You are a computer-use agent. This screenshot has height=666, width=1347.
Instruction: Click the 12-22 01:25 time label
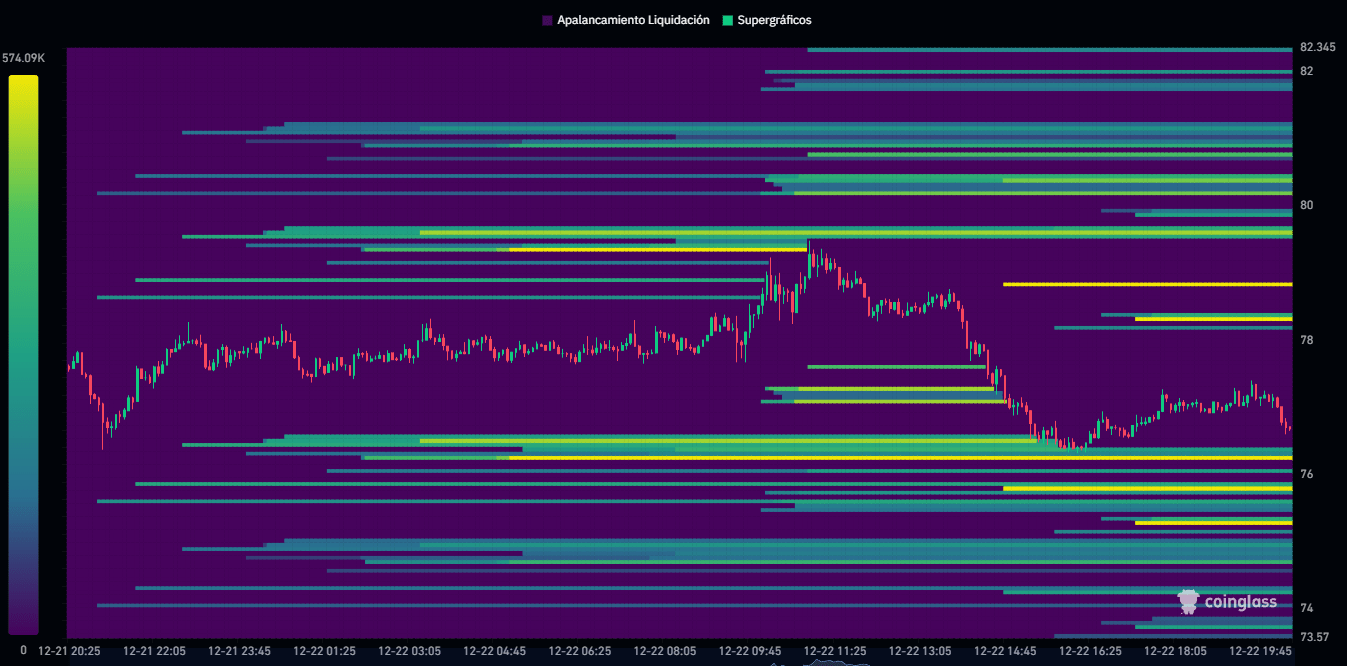click(324, 651)
